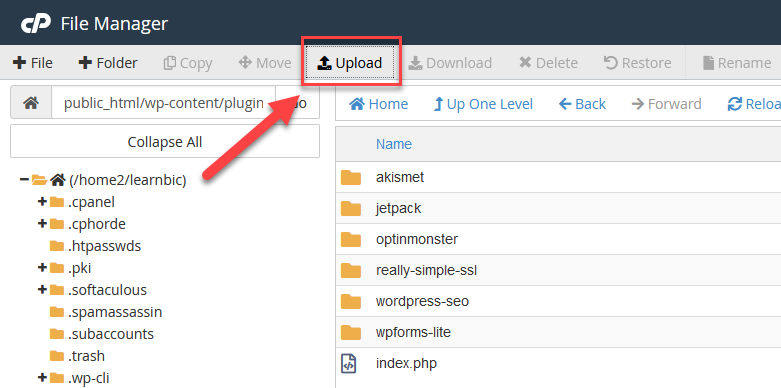Expand the .pki folder

(x=42, y=268)
